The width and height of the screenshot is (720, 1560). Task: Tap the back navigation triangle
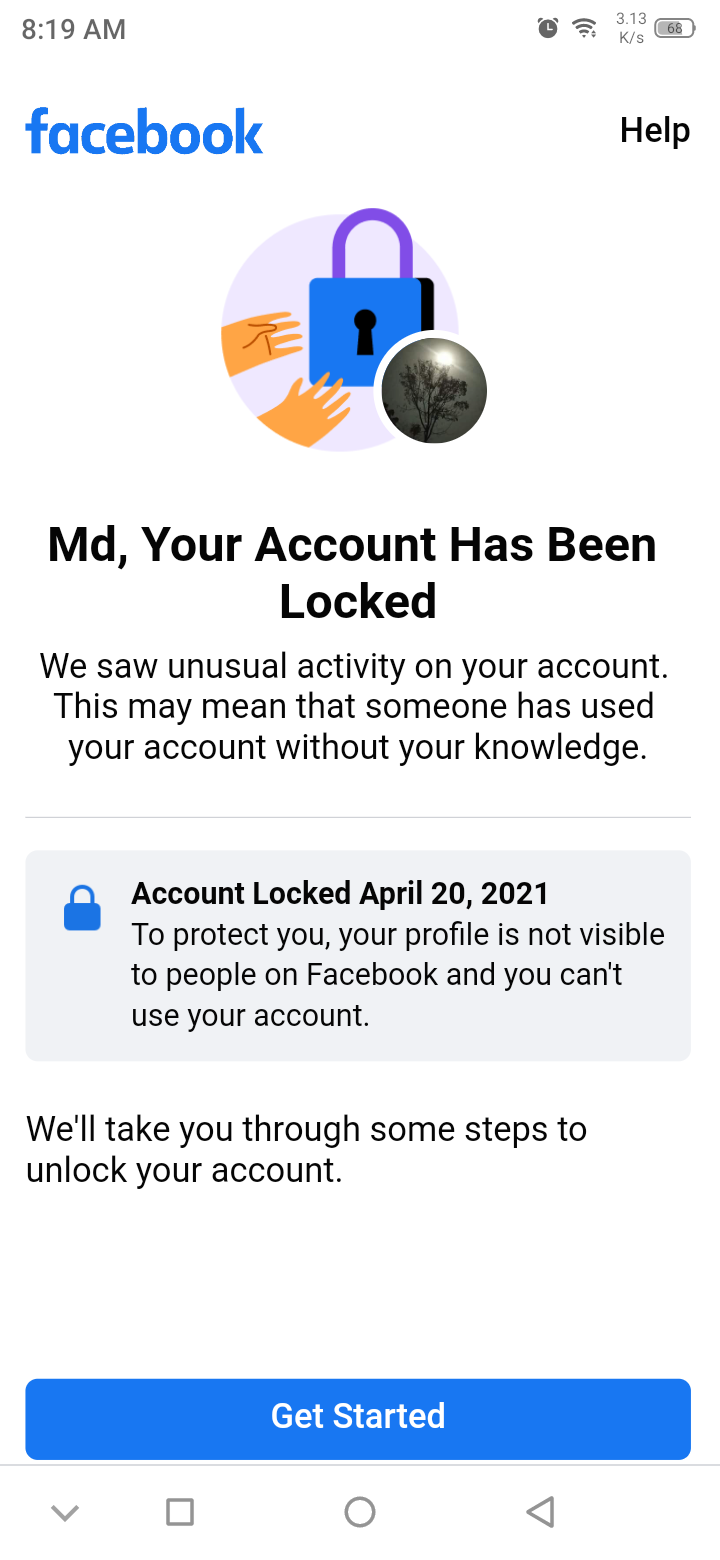pyautogui.click(x=540, y=1512)
